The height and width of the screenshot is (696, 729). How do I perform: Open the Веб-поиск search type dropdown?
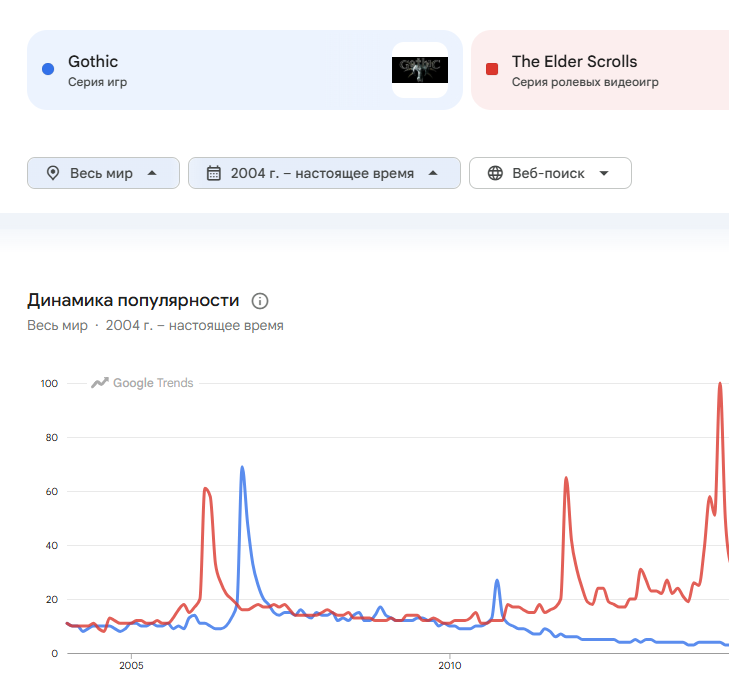(x=550, y=173)
